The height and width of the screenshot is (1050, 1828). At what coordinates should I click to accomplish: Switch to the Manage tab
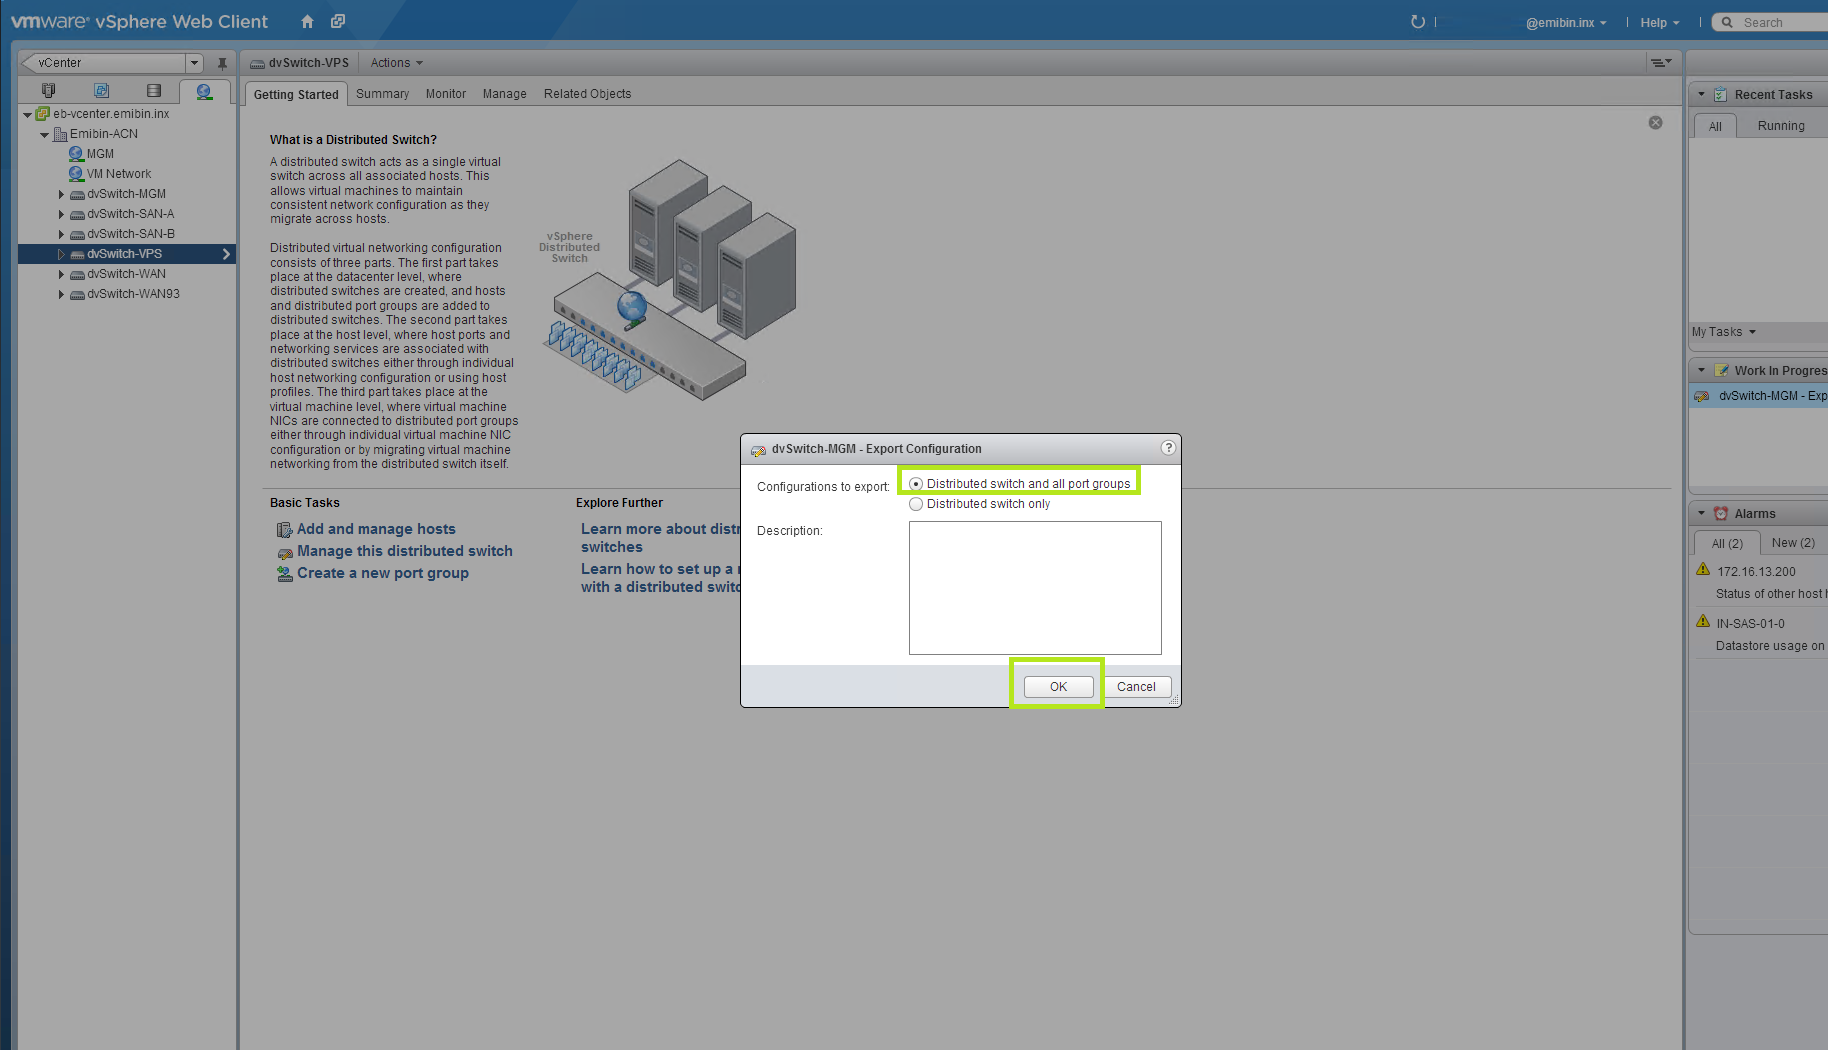[x=504, y=94]
